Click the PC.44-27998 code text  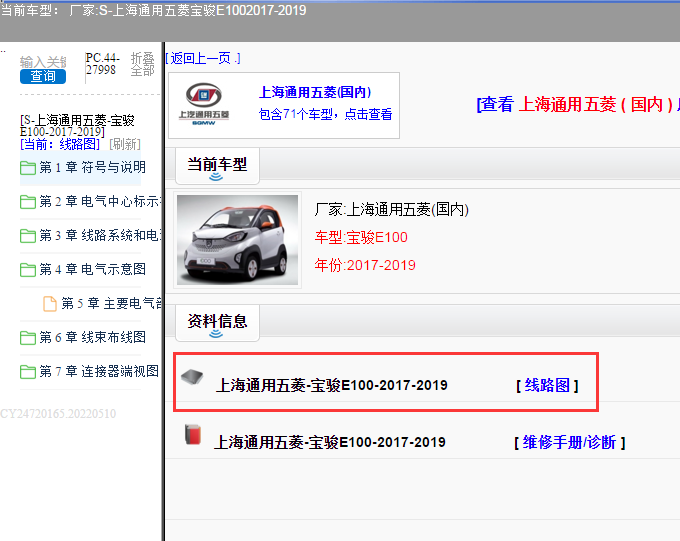102,64
